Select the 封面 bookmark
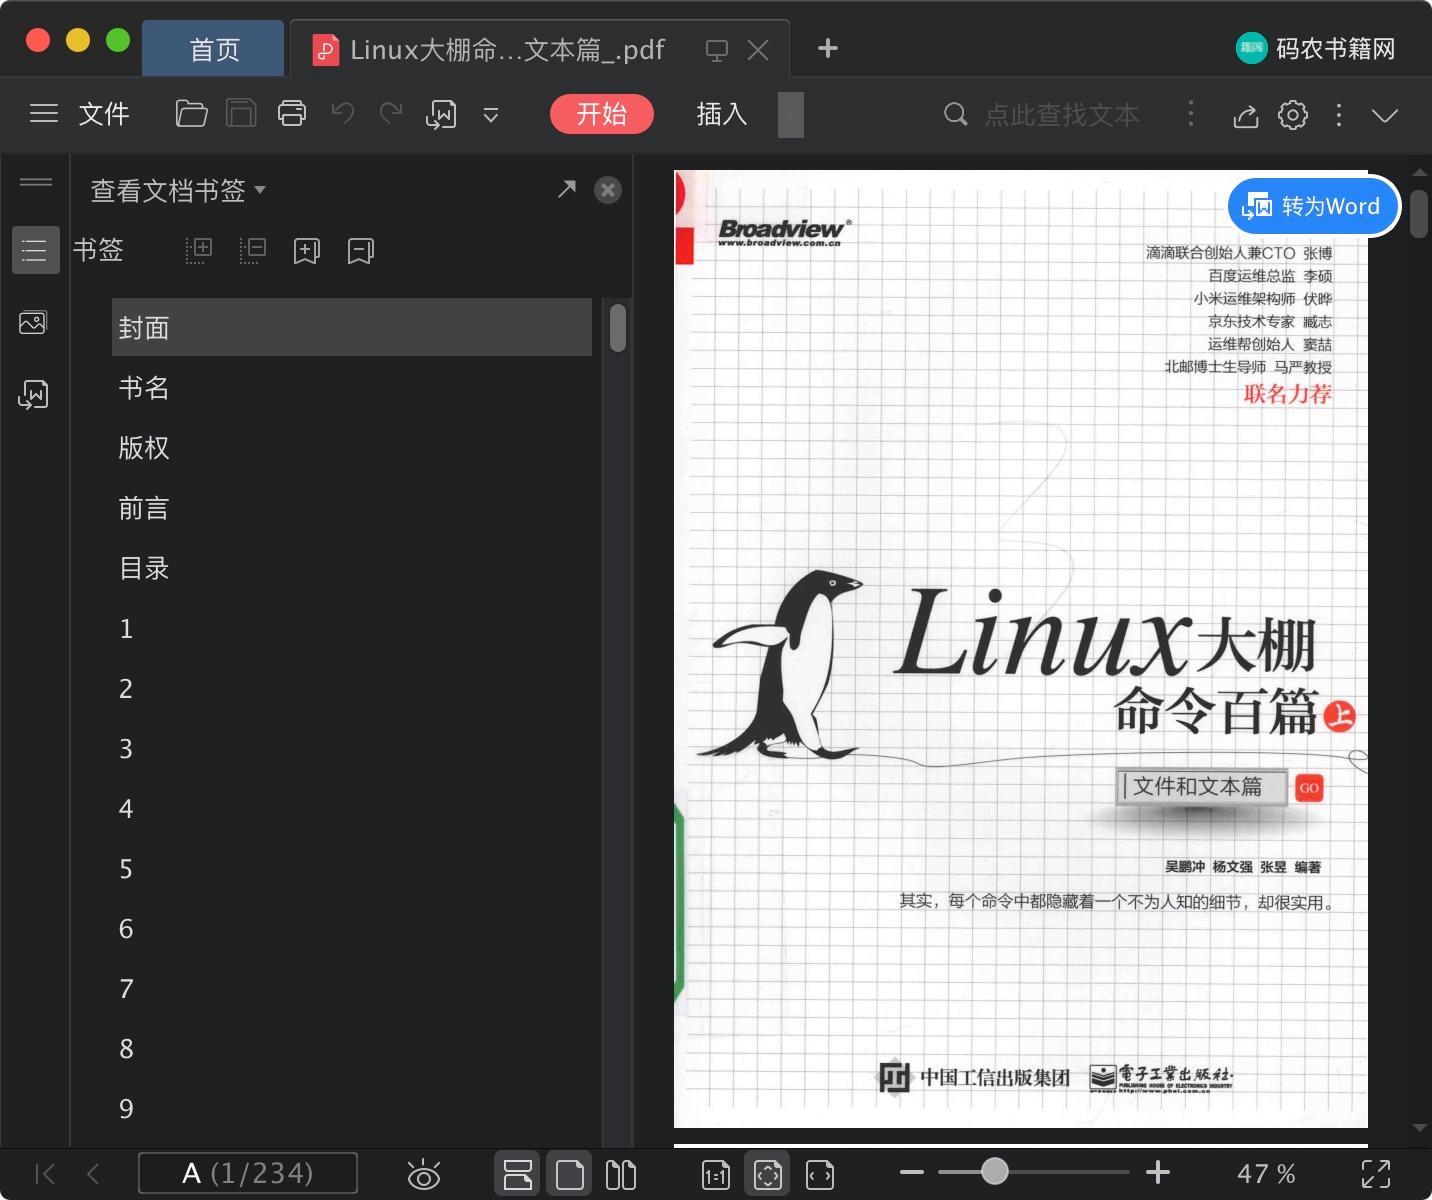Screen dimensions: 1432x1200 click(x=352, y=327)
